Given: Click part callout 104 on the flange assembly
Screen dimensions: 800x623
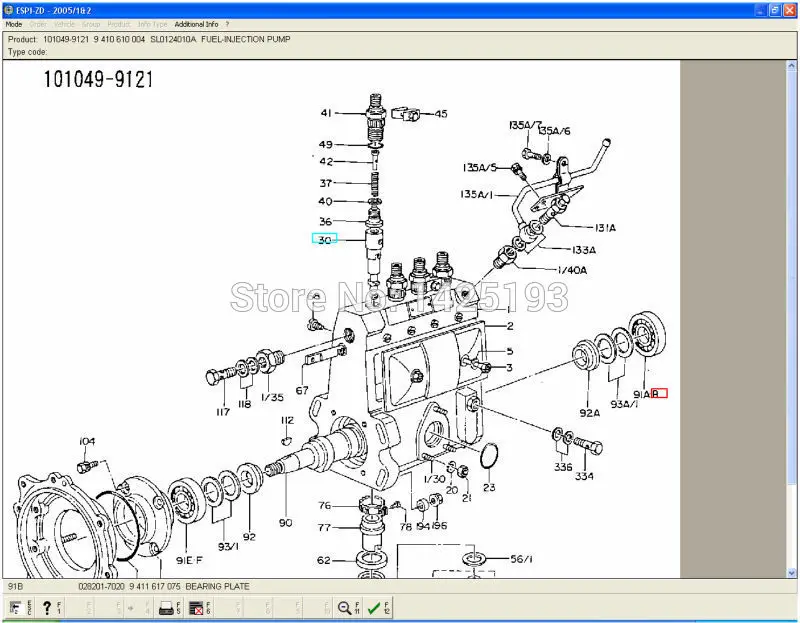Looking at the screenshot, I should pos(85,440).
